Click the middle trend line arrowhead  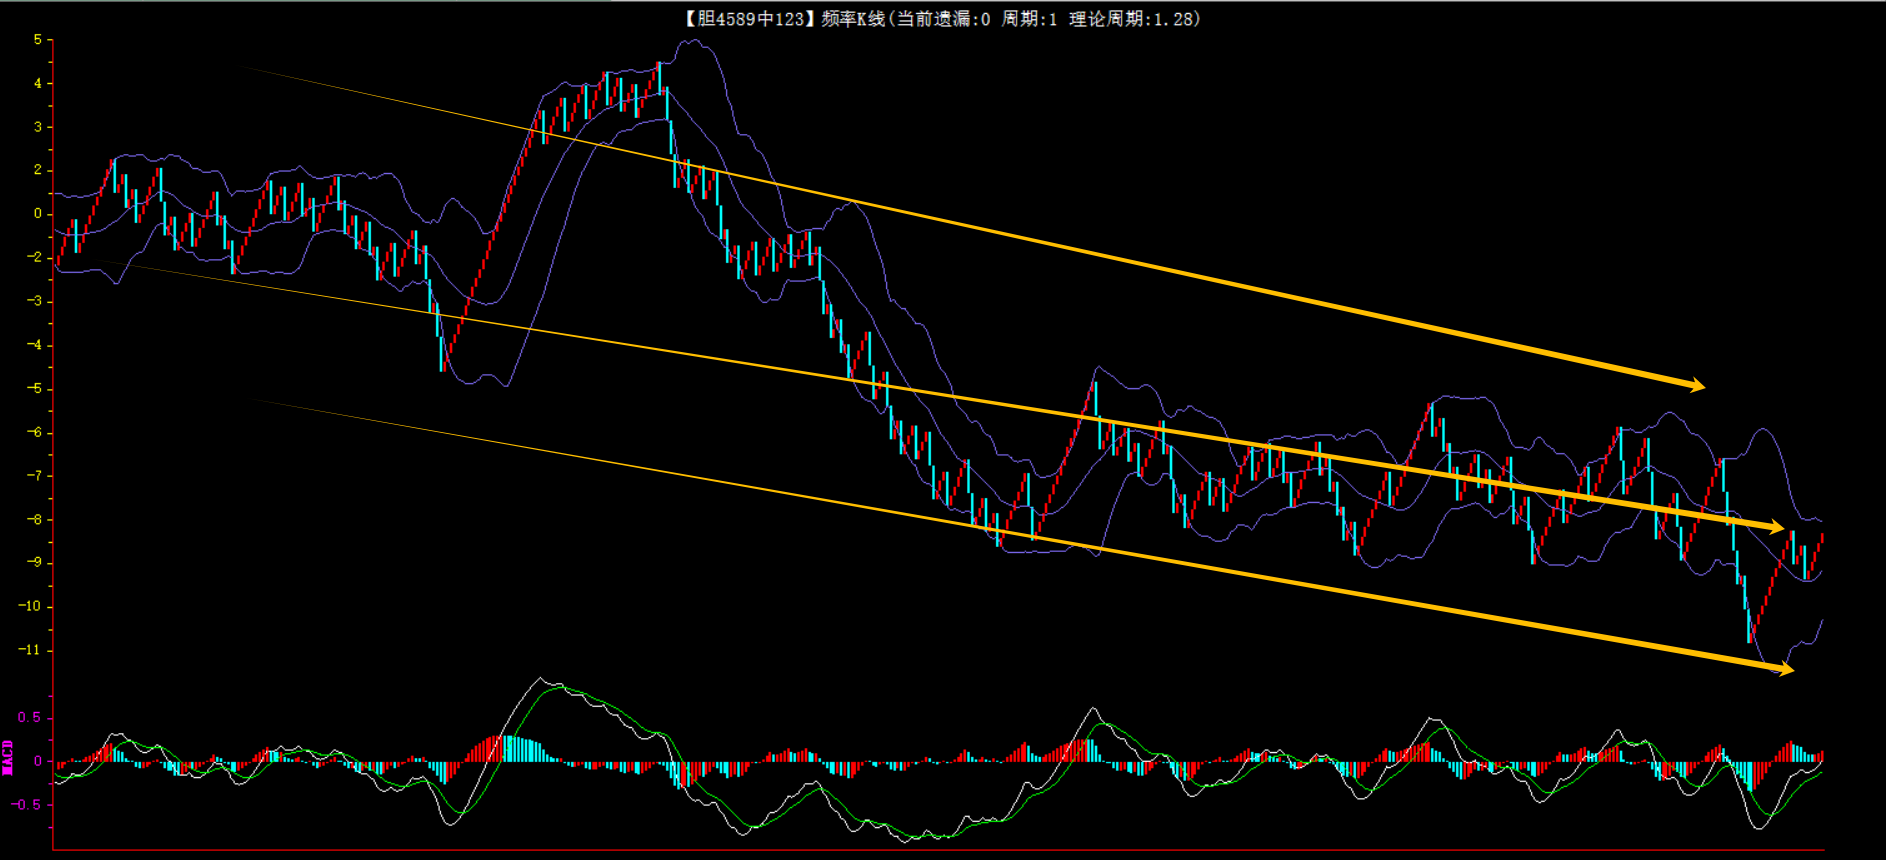(1776, 526)
